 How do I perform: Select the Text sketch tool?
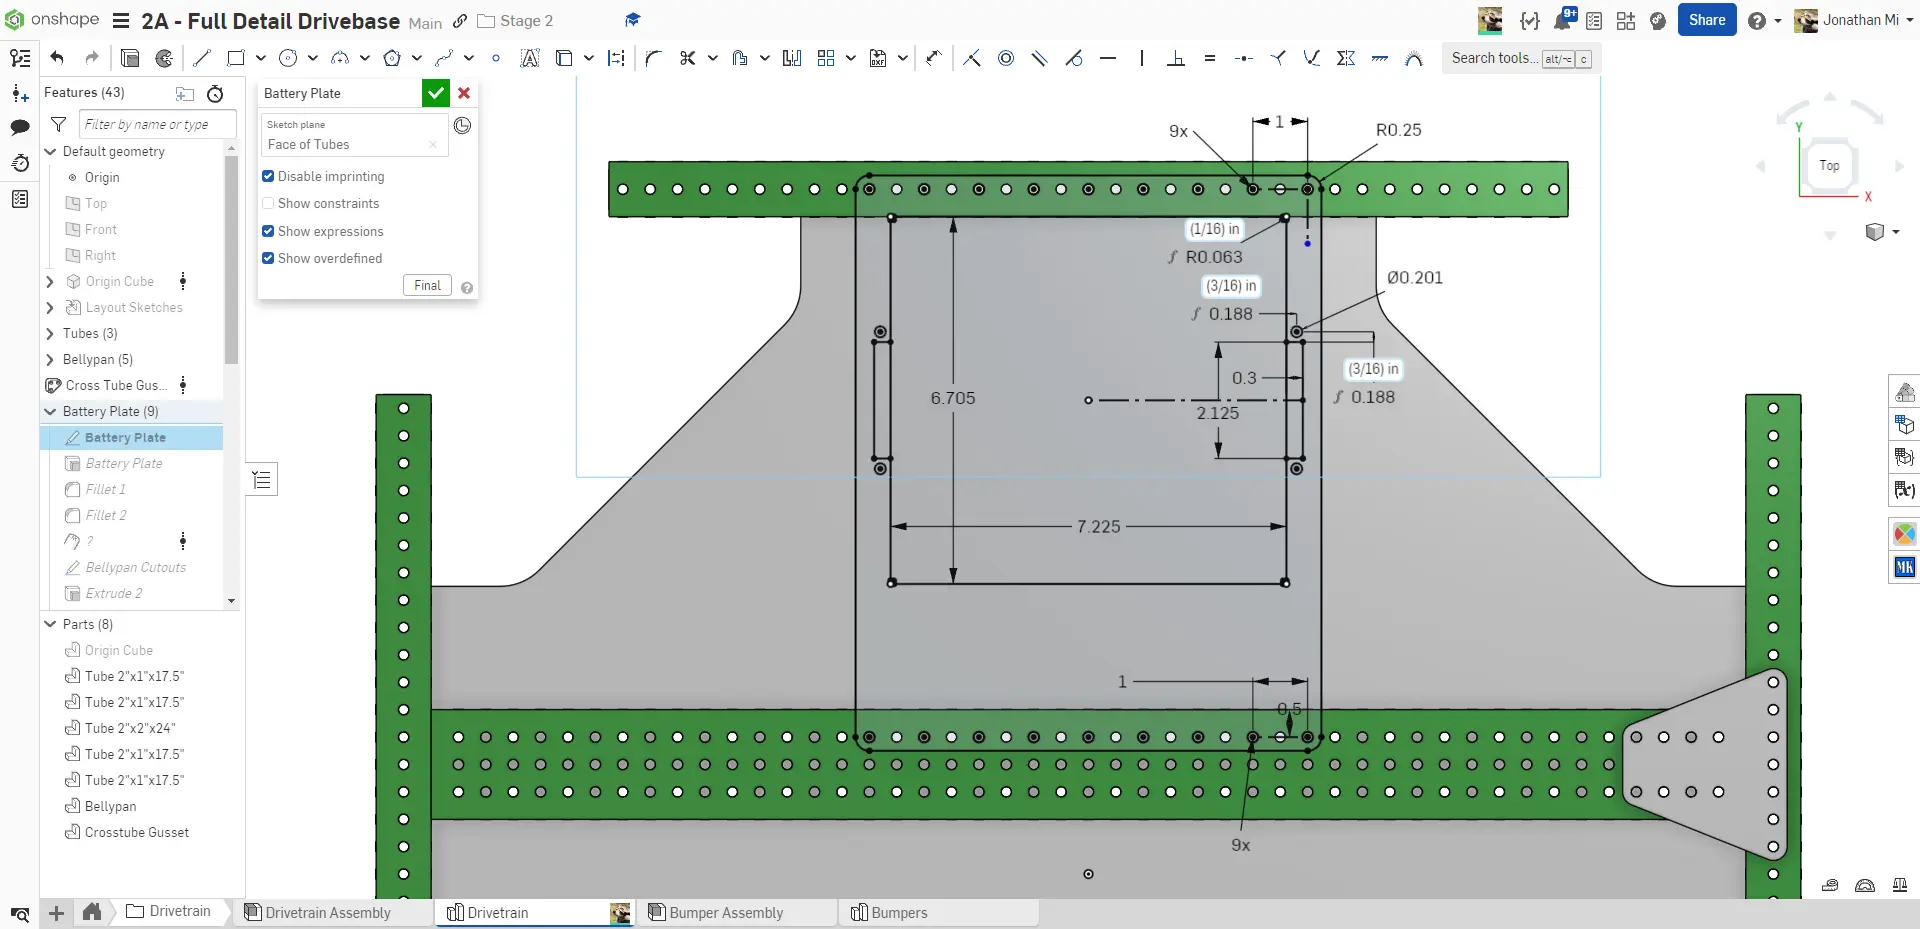coord(530,58)
